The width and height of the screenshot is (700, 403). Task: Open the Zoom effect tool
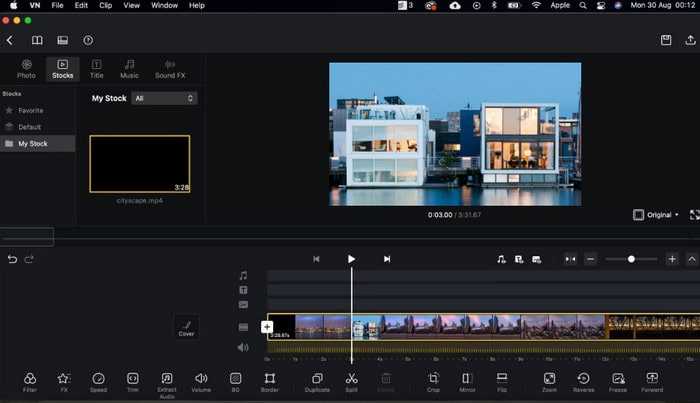click(549, 382)
